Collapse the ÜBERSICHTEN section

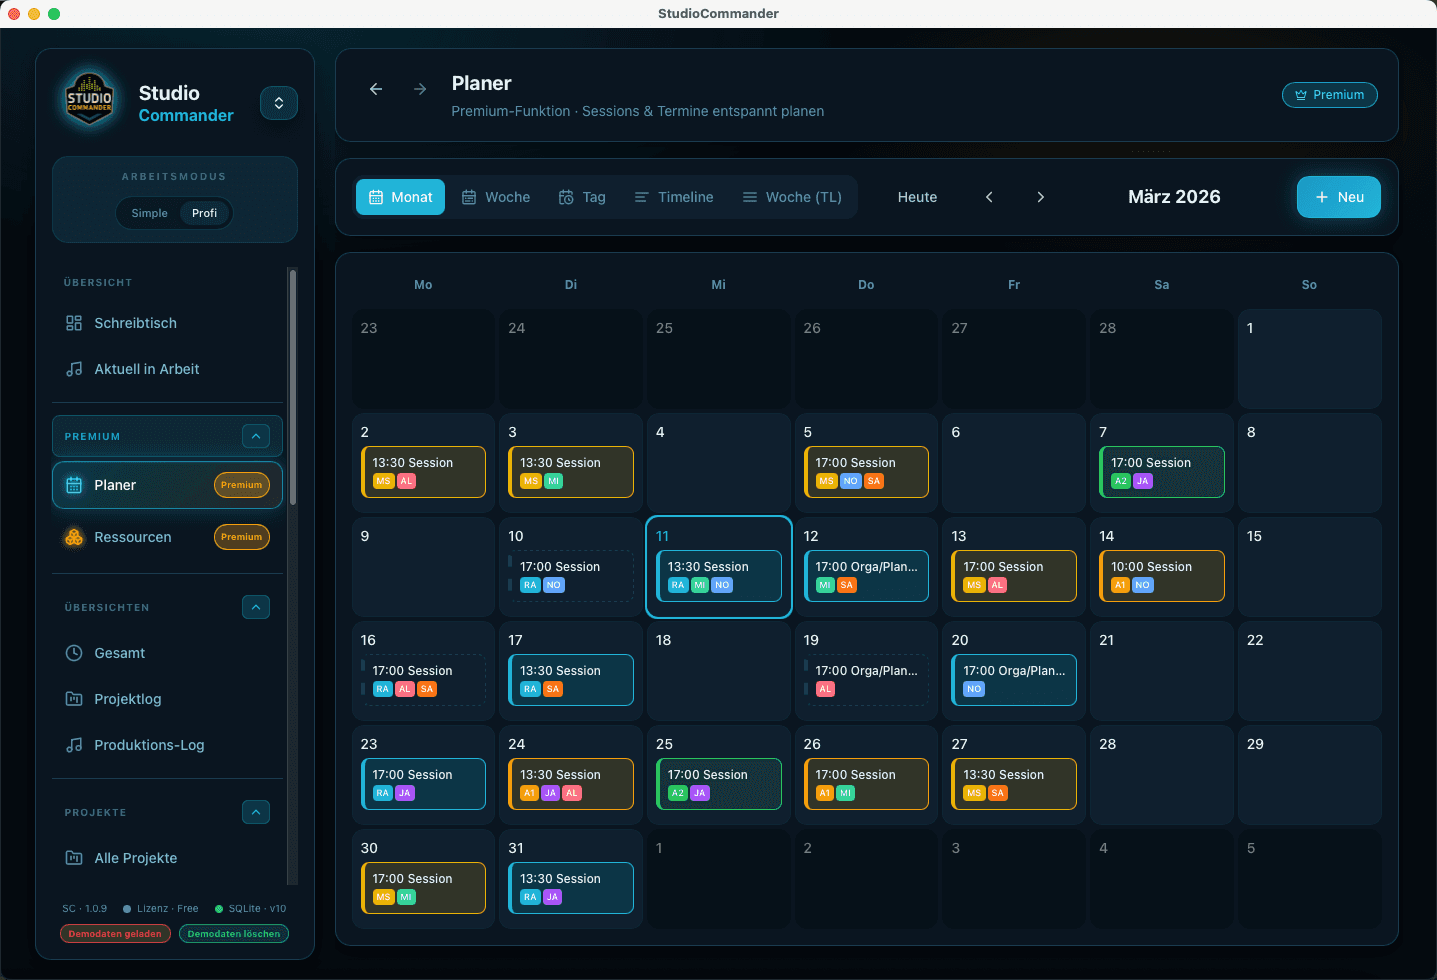coord(256,607)
